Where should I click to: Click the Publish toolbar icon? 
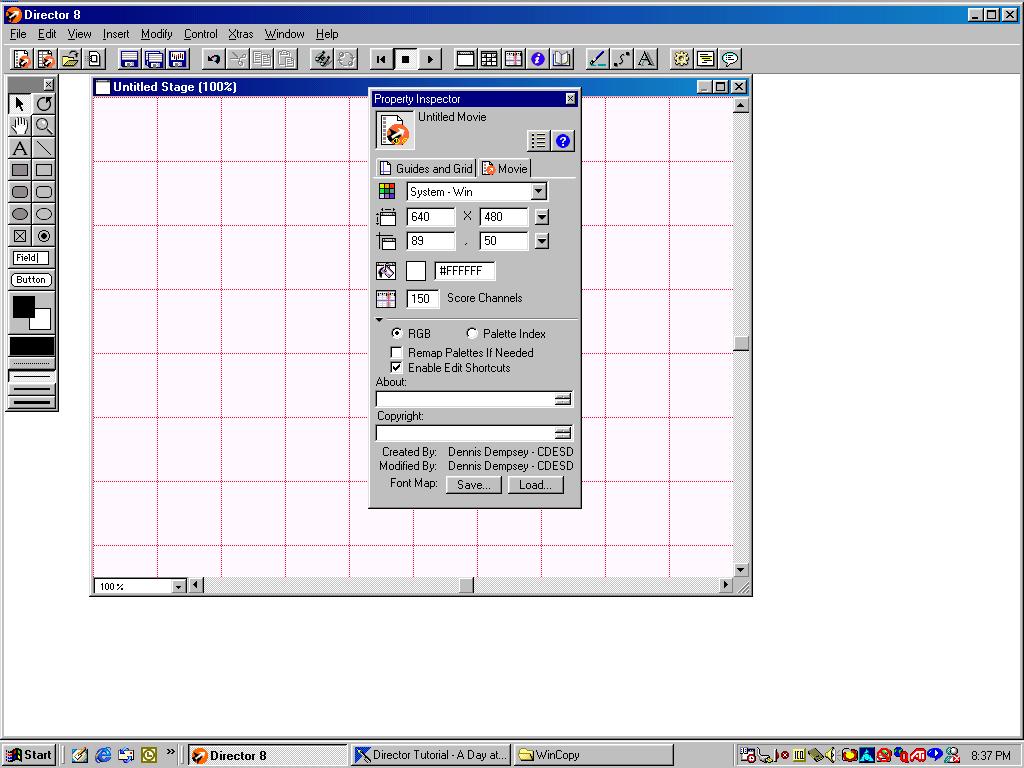point(178,59)
